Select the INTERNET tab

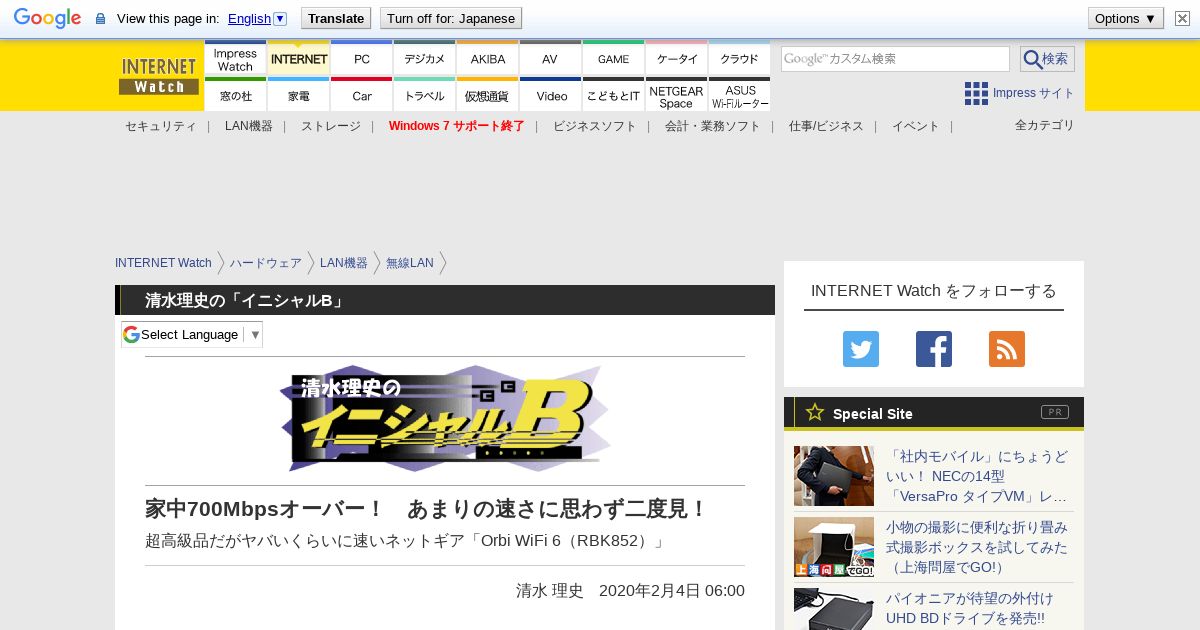(x=299, y=59)
